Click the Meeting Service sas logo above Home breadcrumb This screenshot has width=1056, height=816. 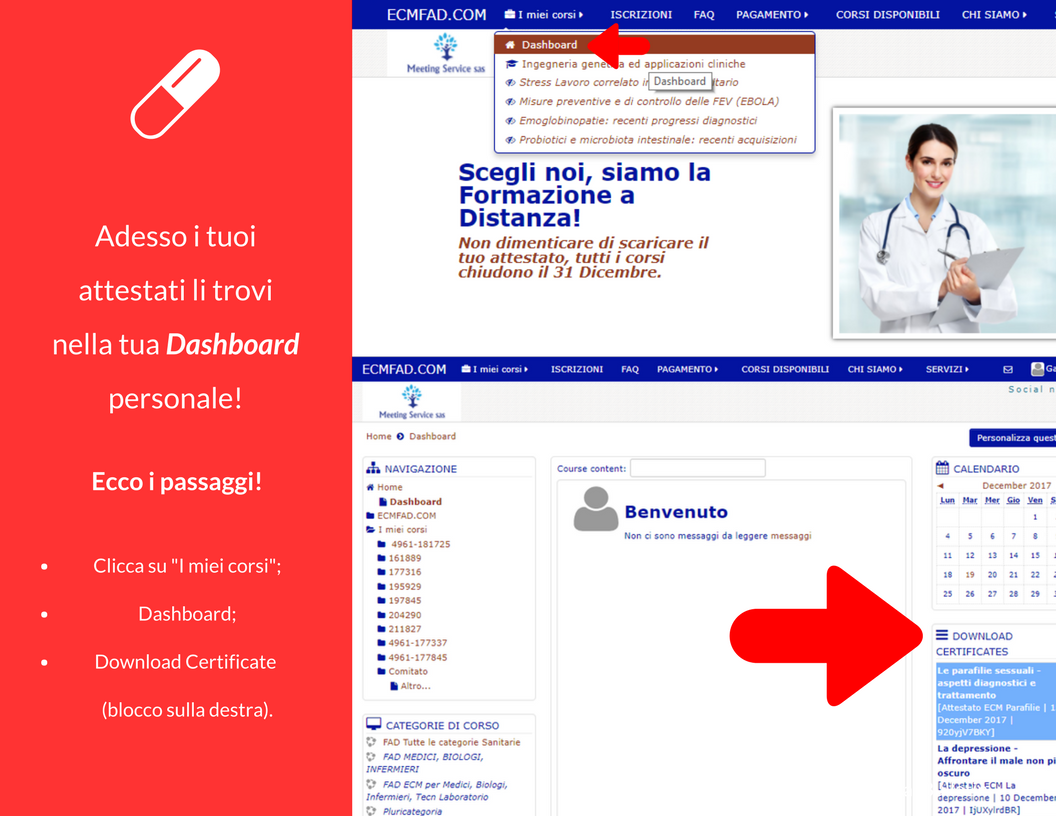(x=411, y=402)
